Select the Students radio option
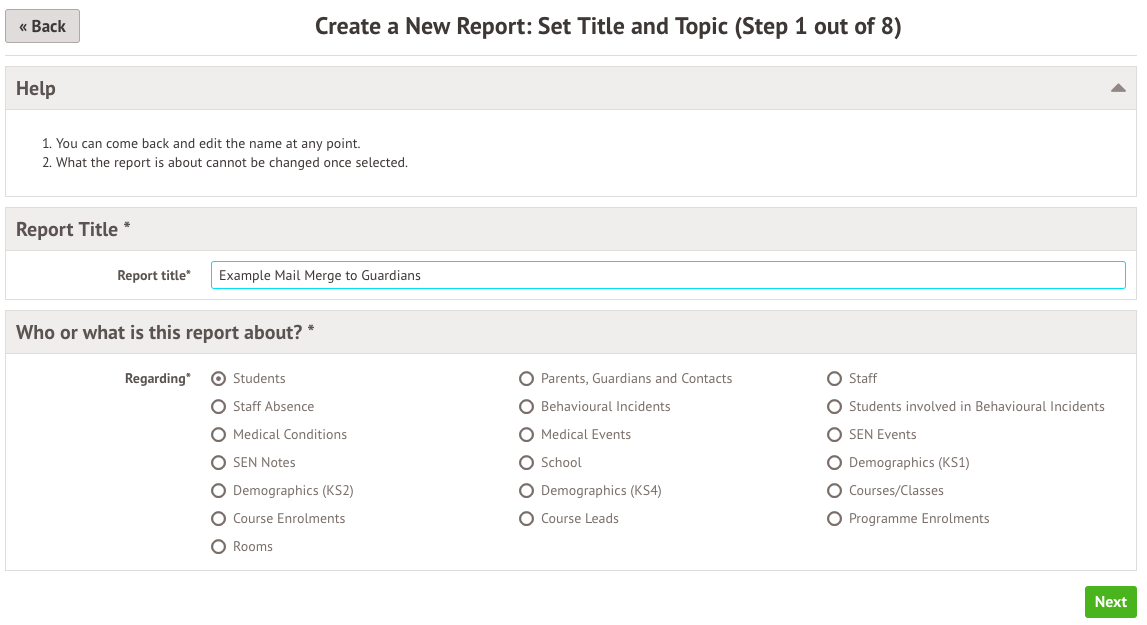Viewport: 1147px width, 625px height. [x=218, y=379]
